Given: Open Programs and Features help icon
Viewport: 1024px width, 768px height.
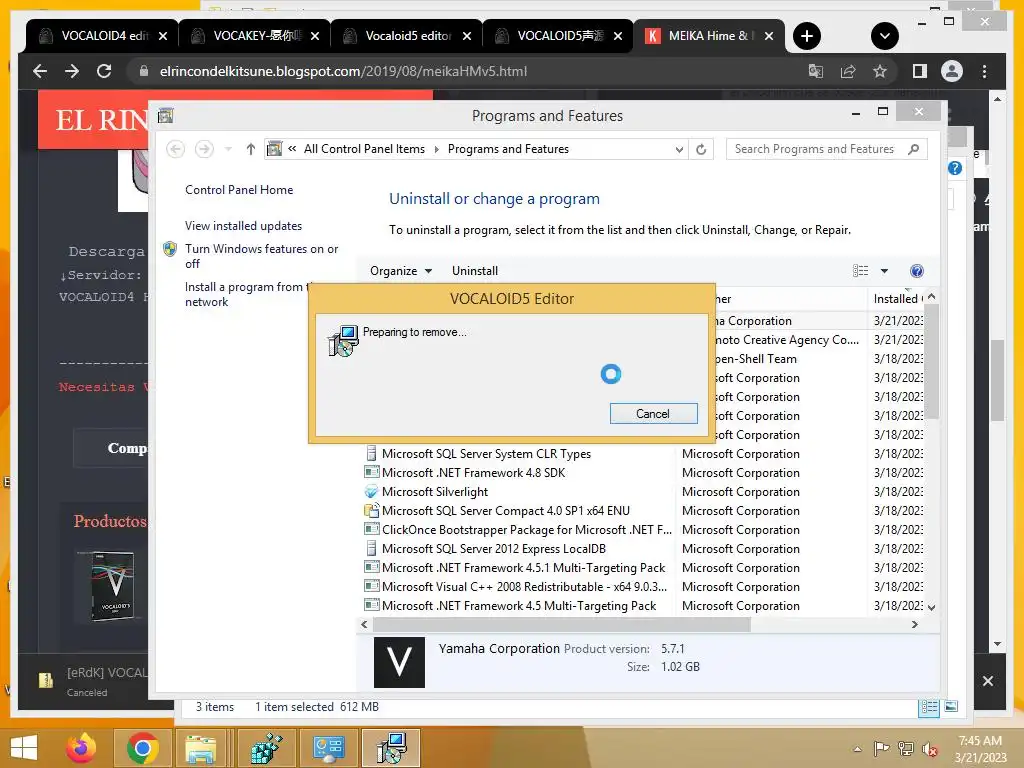Looking at the screenshot, I should click(917, 271).
